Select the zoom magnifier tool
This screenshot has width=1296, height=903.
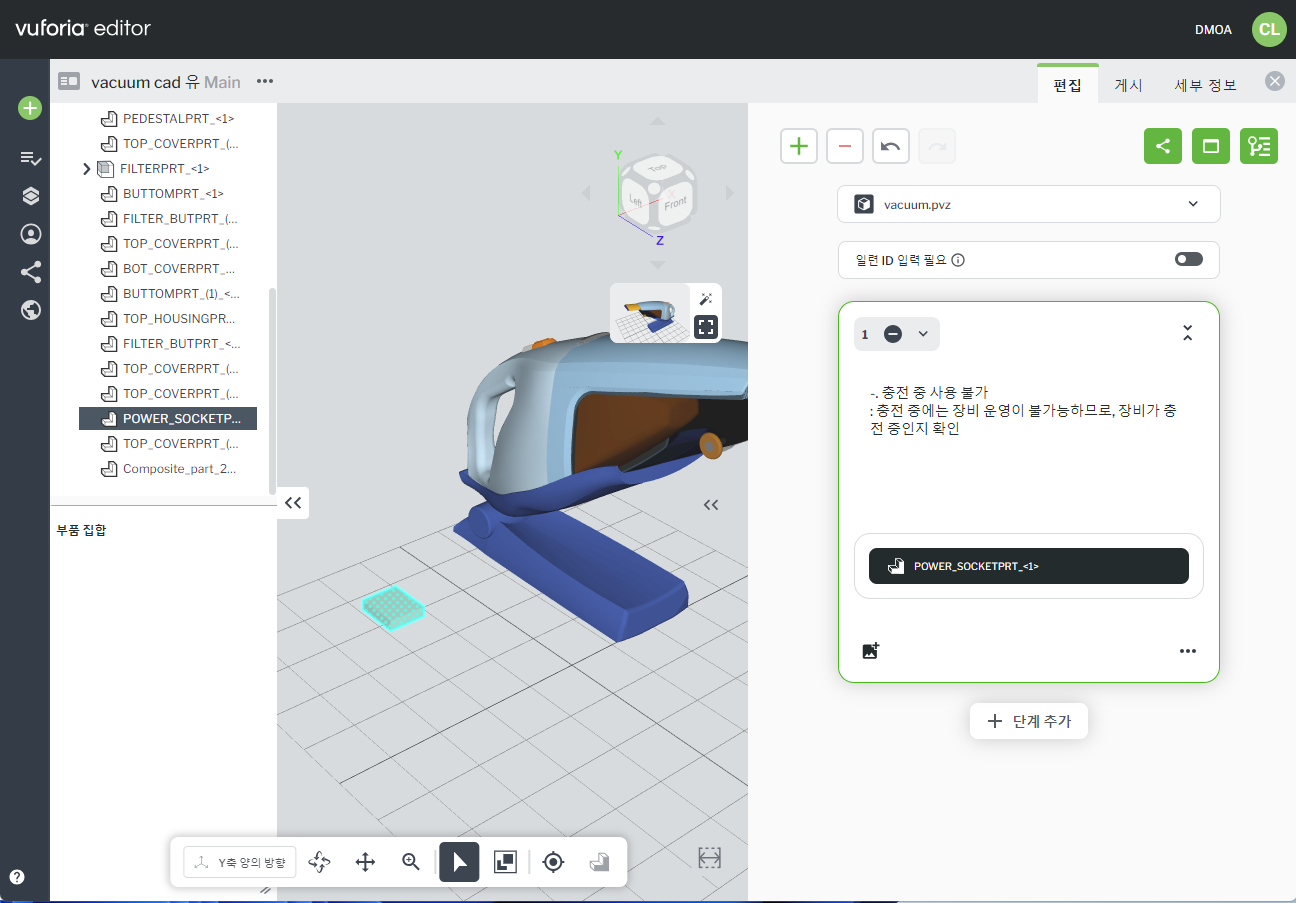click(x=410, y=862)
